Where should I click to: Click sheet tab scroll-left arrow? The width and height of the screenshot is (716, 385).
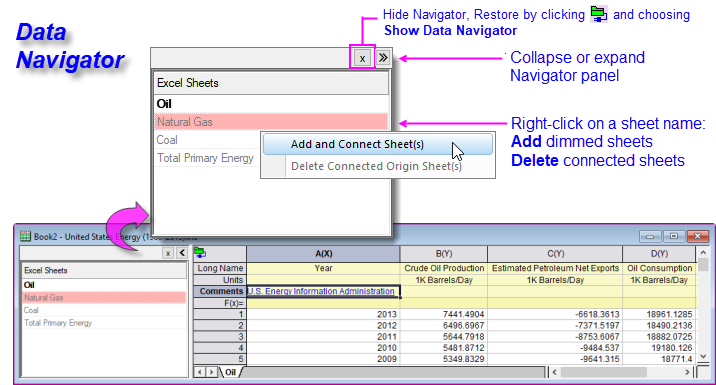tap(199, 372)
